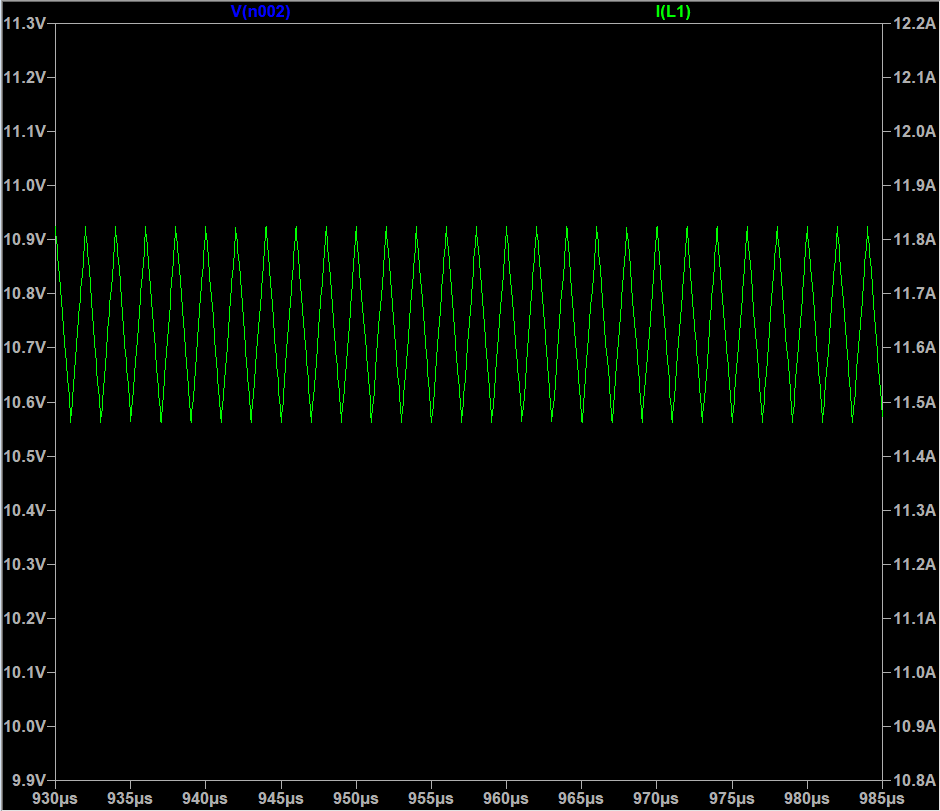This screenshot has width=940, height=811.
Task: Click the 10.8A right axis label
Action: pos(915,780)
